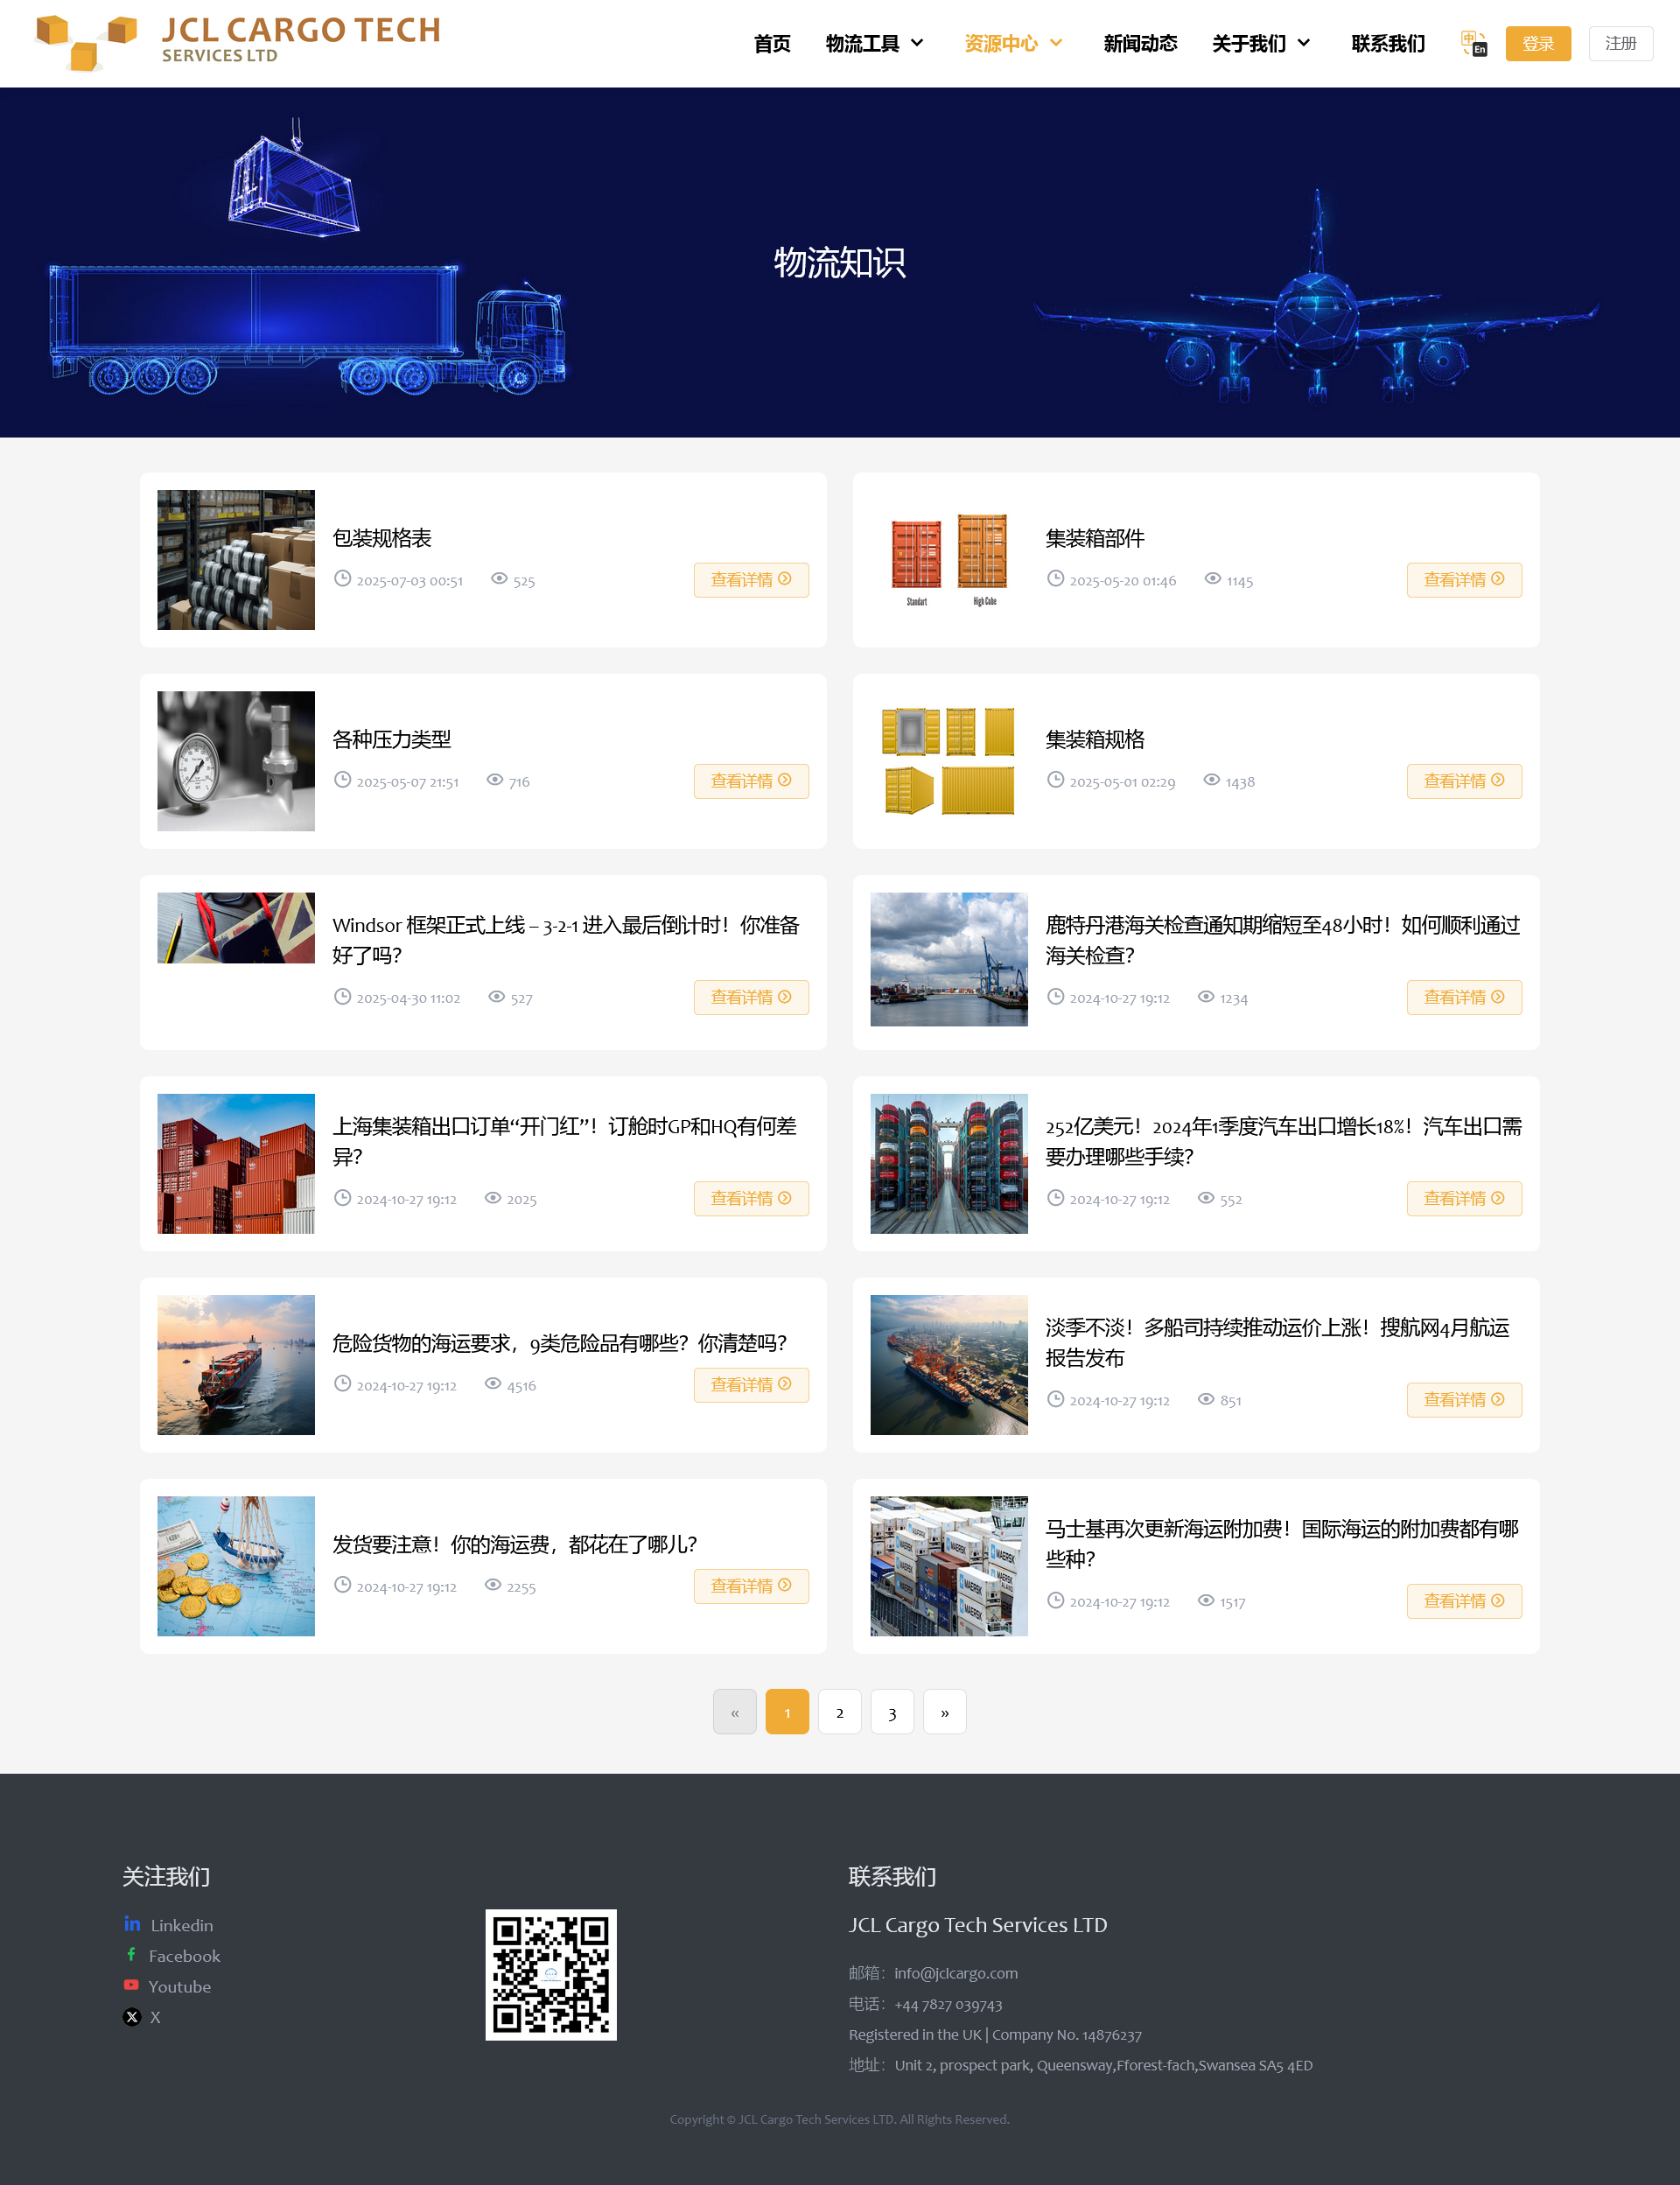Click the orange 登录 button
The image size is (1680, 2185).
1537,43
